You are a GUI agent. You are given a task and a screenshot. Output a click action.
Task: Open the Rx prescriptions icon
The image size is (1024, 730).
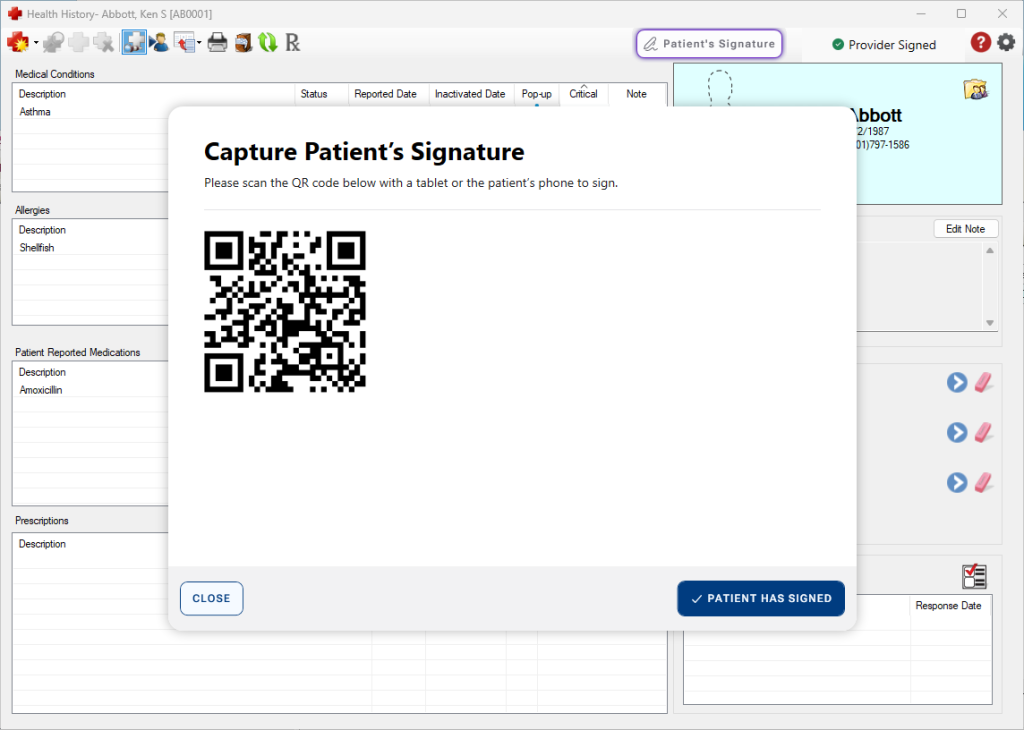point(292,42)
